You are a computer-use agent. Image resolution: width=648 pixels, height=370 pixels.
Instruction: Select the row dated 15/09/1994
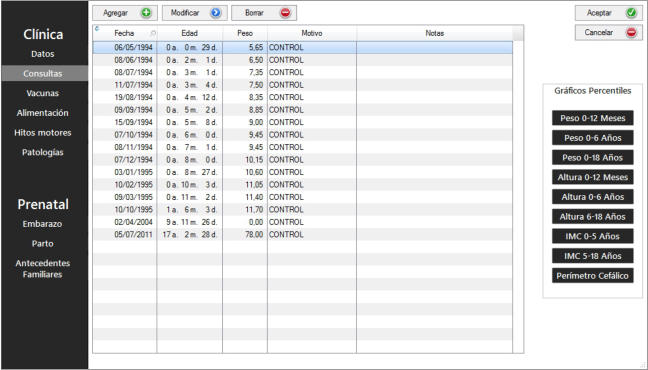303,122
